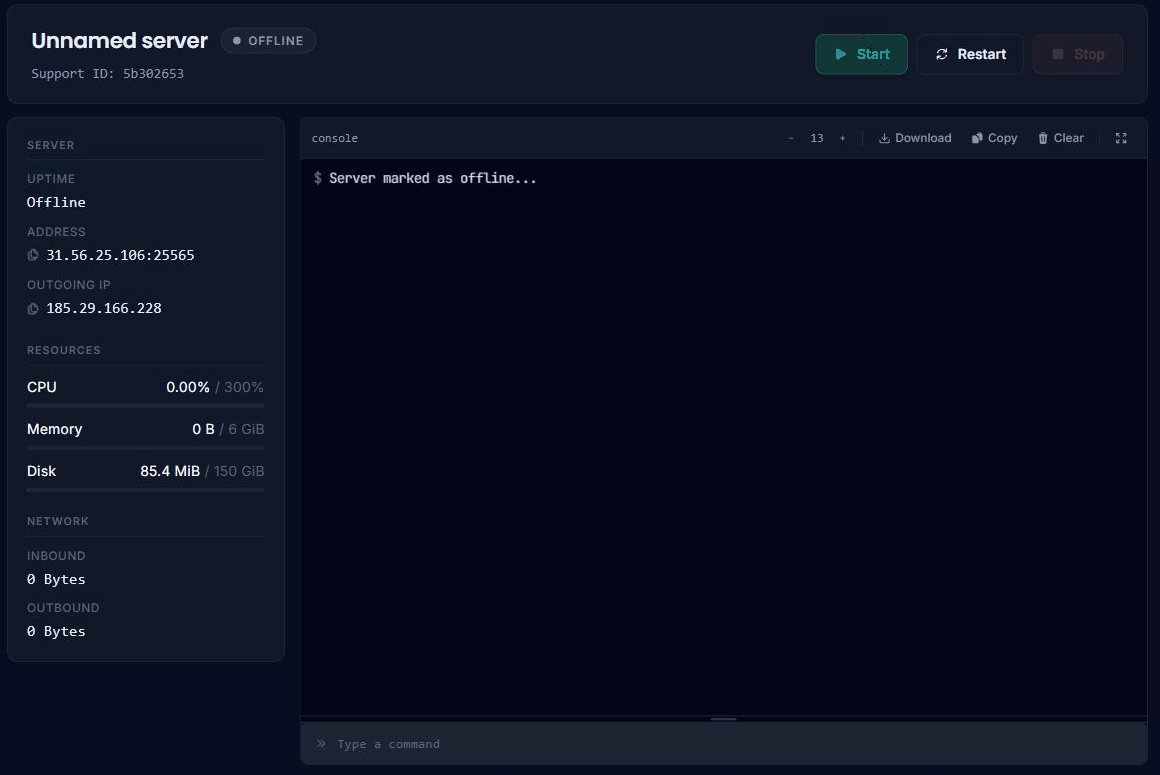Start the server with the Start button
1160x775 pixels.
[861, 54]
